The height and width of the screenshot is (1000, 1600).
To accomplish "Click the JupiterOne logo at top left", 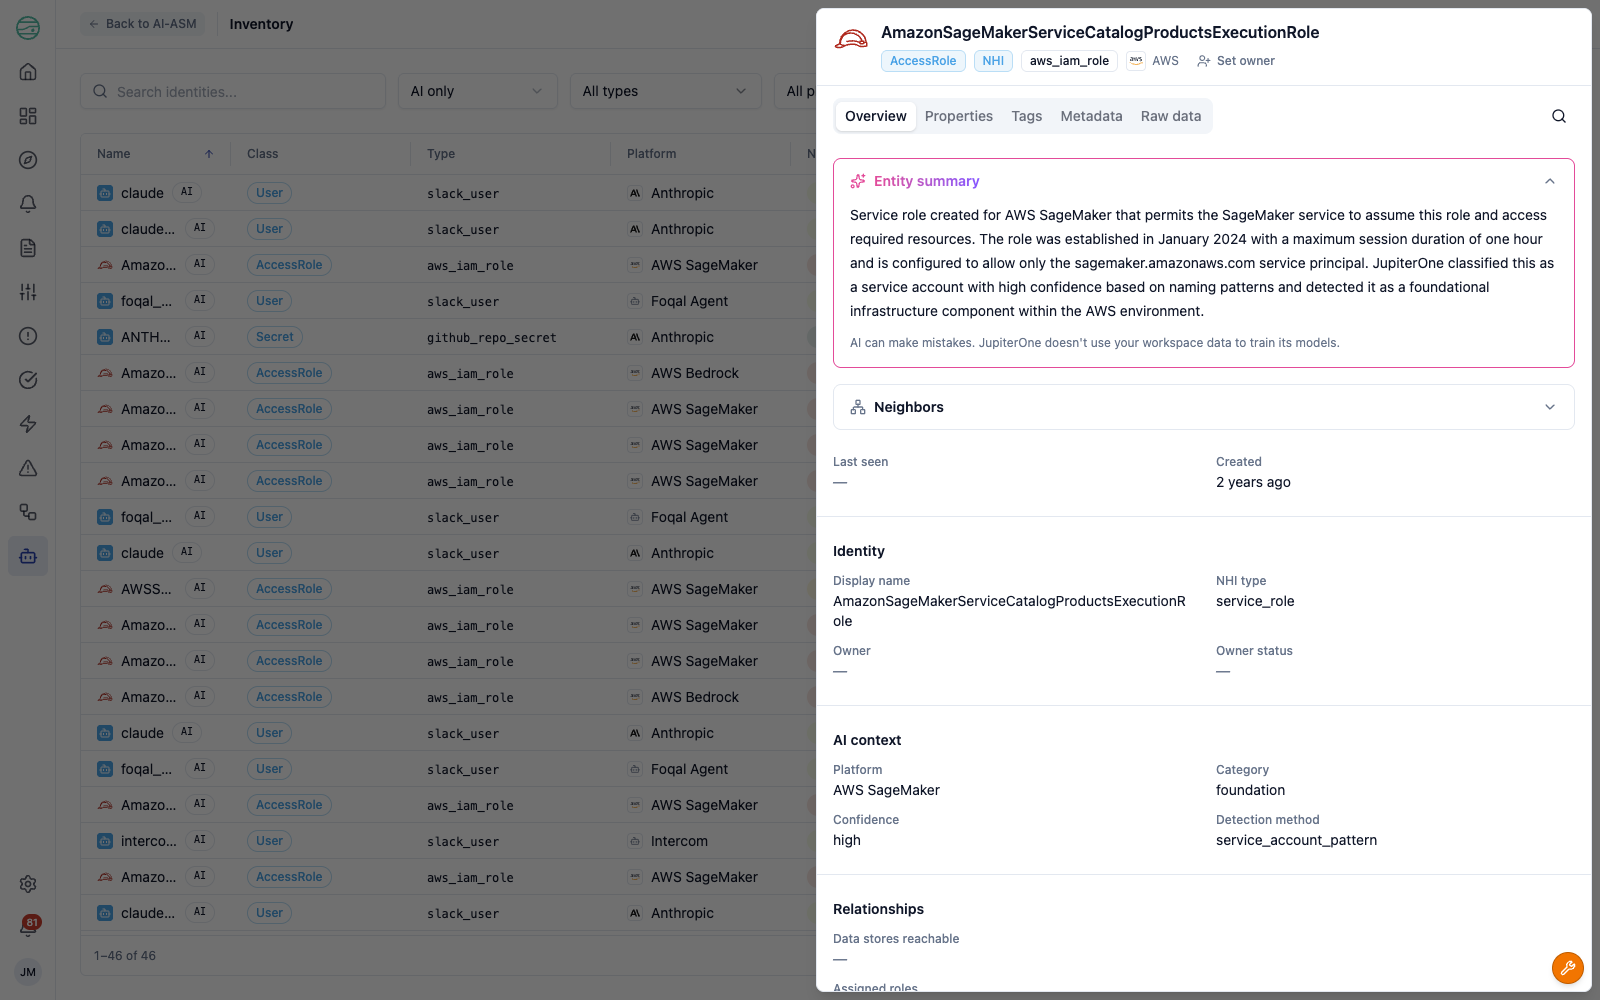I will point(28,28).
